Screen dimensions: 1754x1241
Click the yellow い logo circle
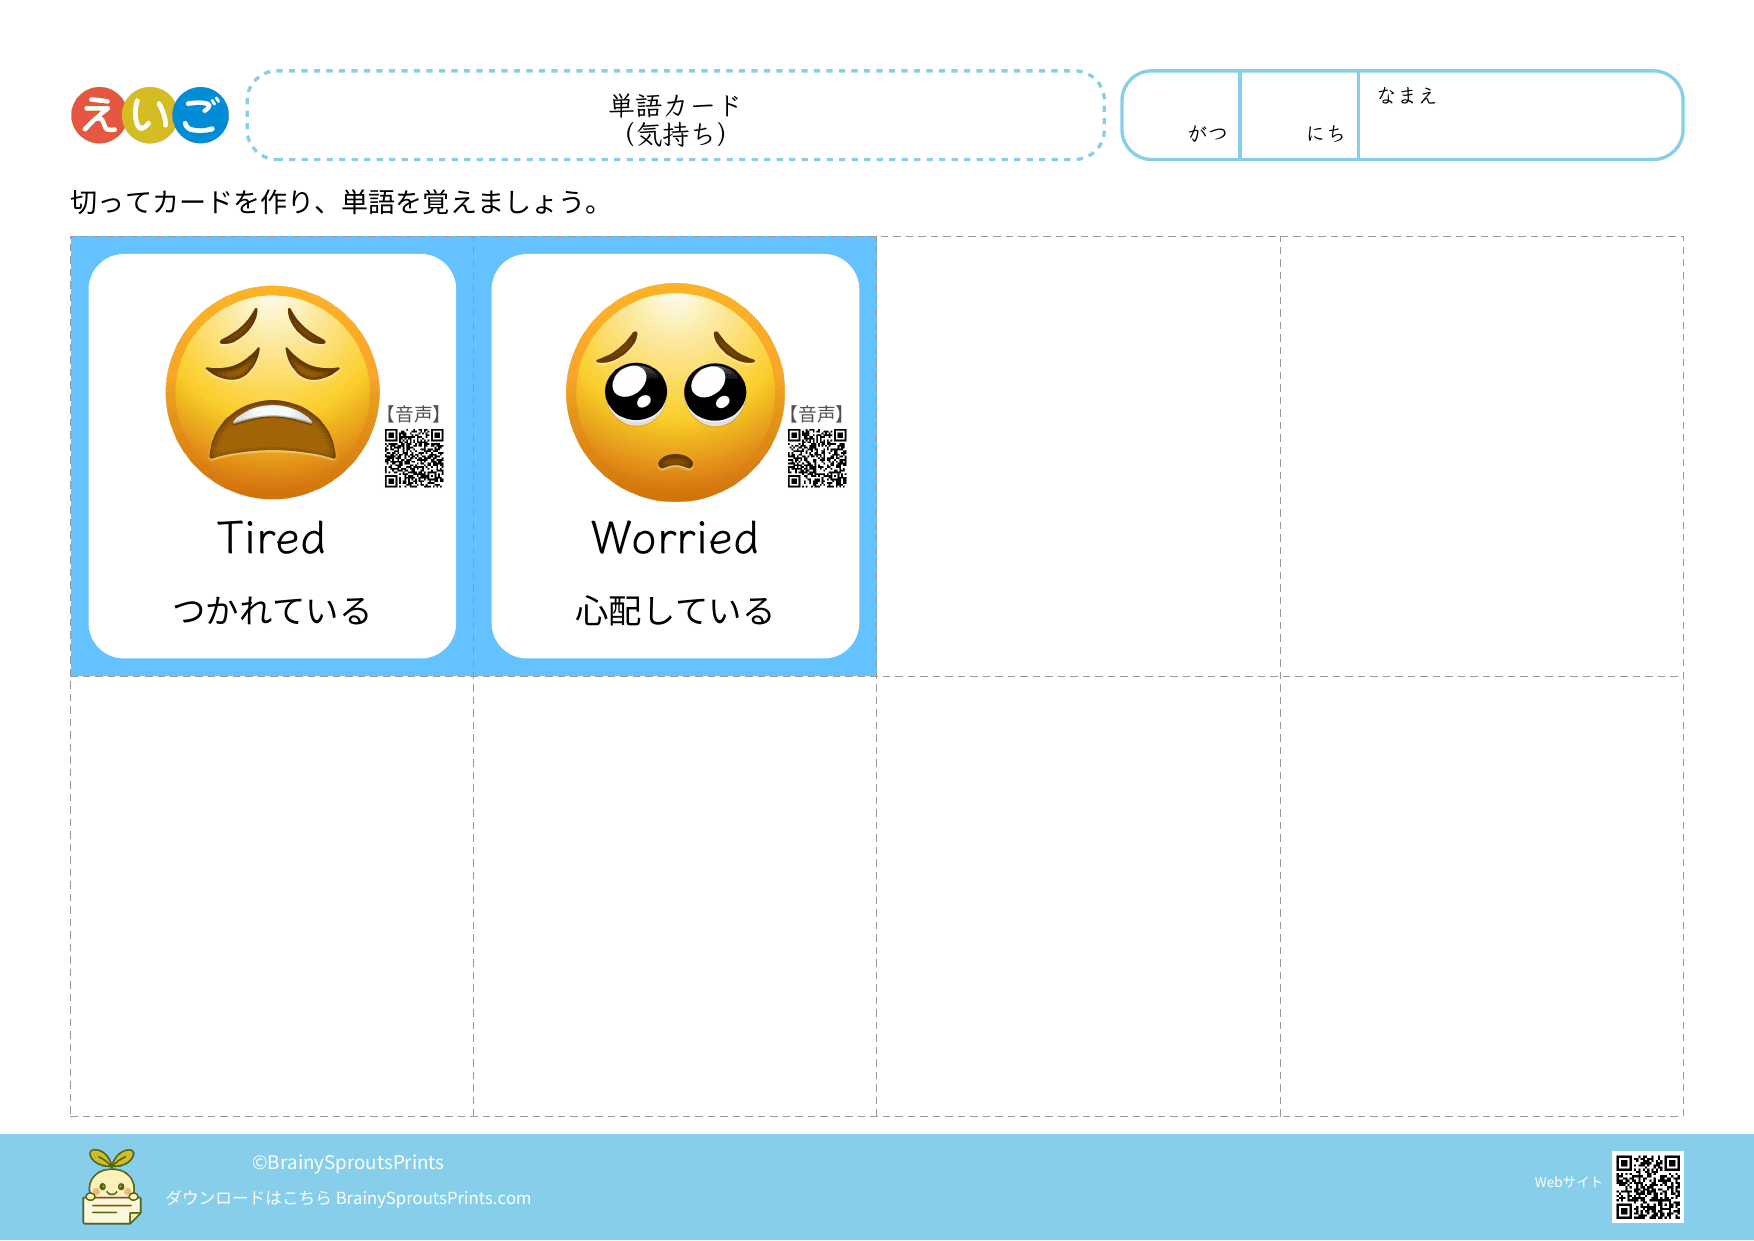(x=150, y=115)
